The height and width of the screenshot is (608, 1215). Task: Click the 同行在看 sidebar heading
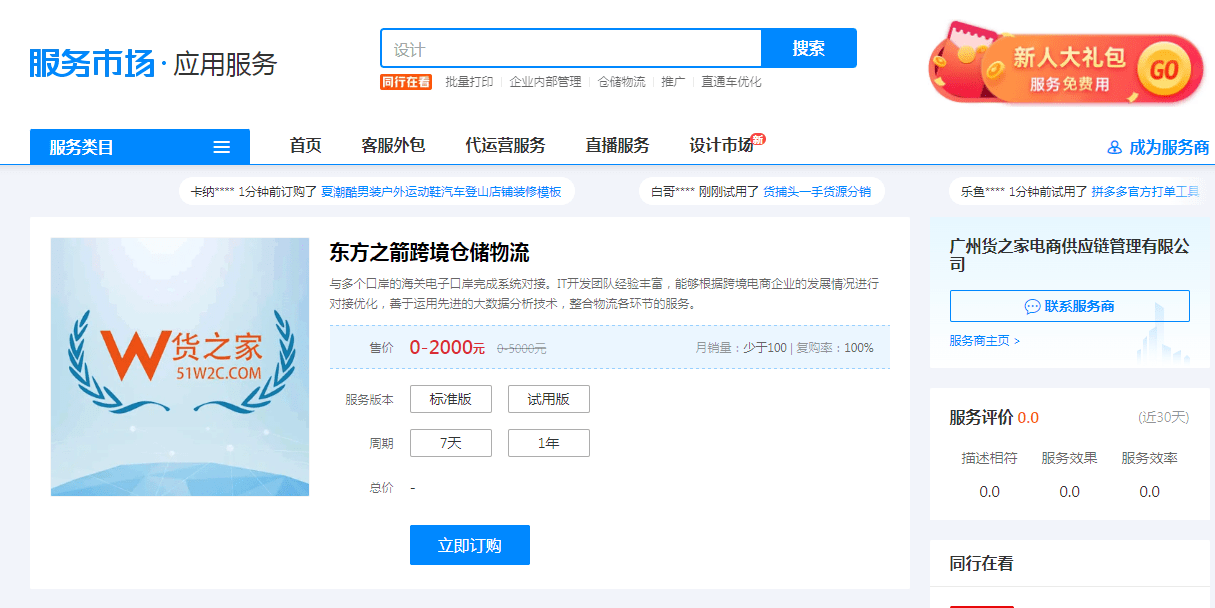coord(982,564)
